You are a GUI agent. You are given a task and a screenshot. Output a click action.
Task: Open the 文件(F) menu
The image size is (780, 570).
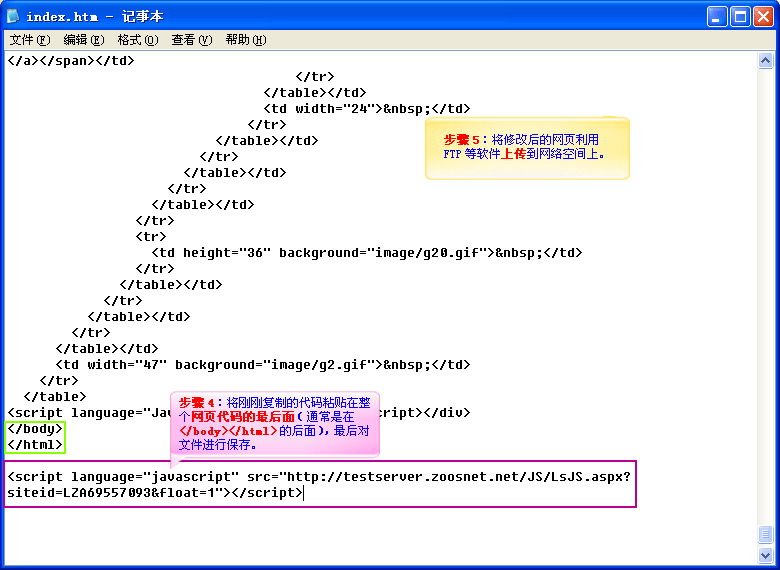click(29, 40)
